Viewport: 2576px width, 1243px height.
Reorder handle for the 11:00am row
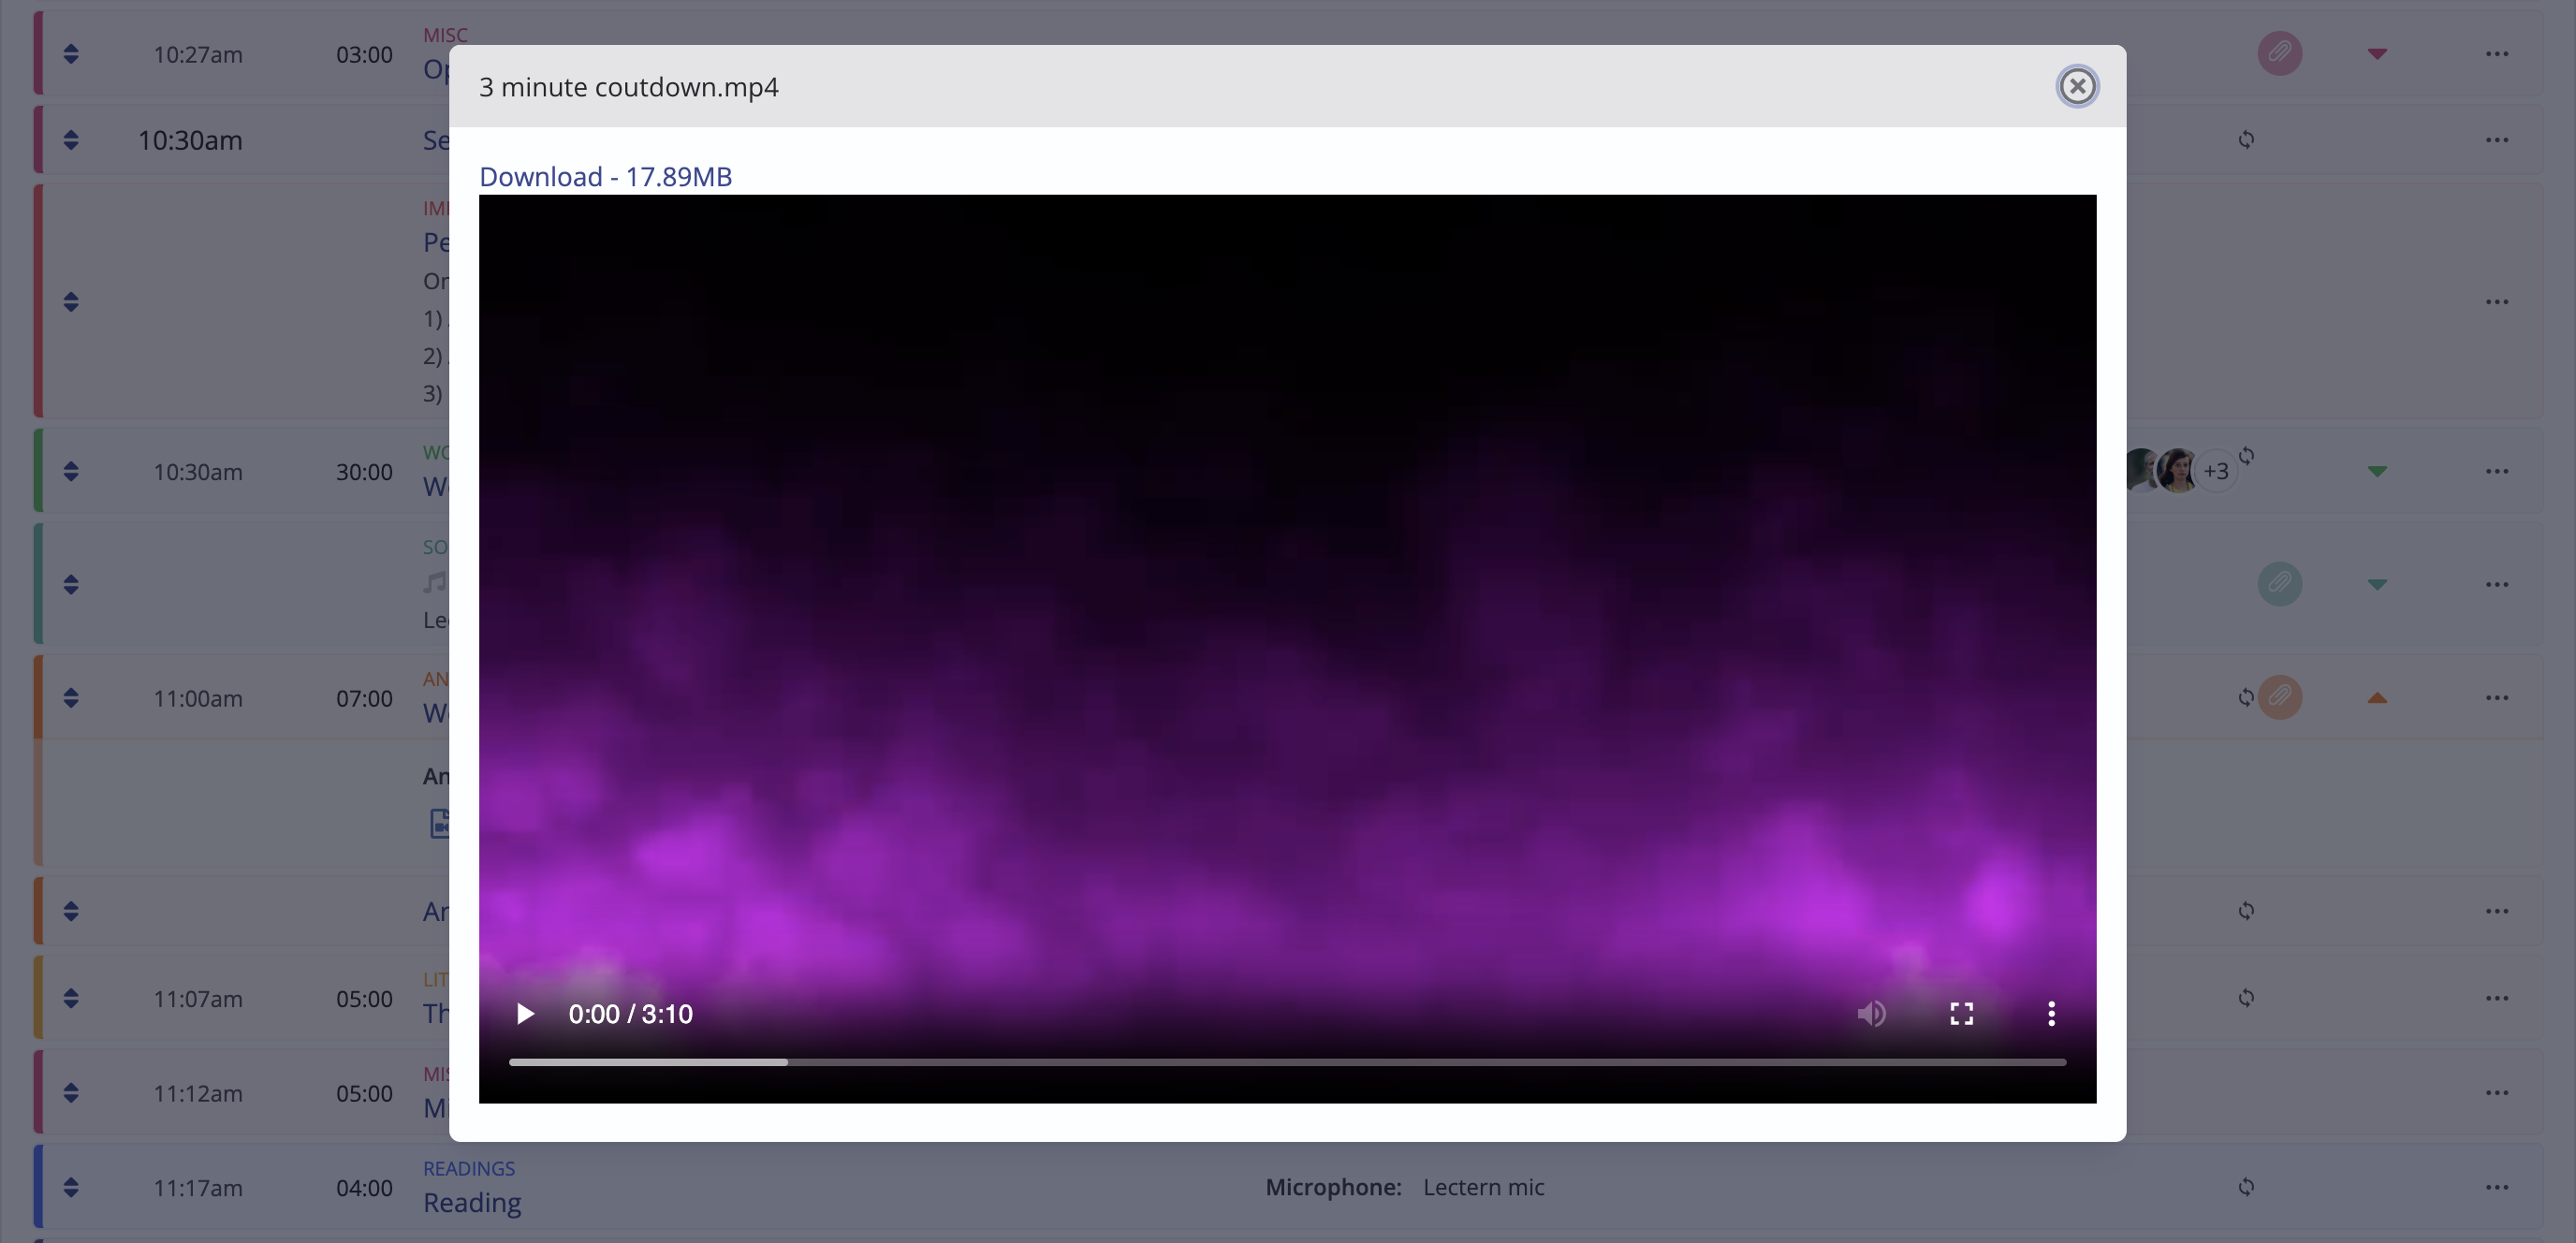tap(71, 698)
